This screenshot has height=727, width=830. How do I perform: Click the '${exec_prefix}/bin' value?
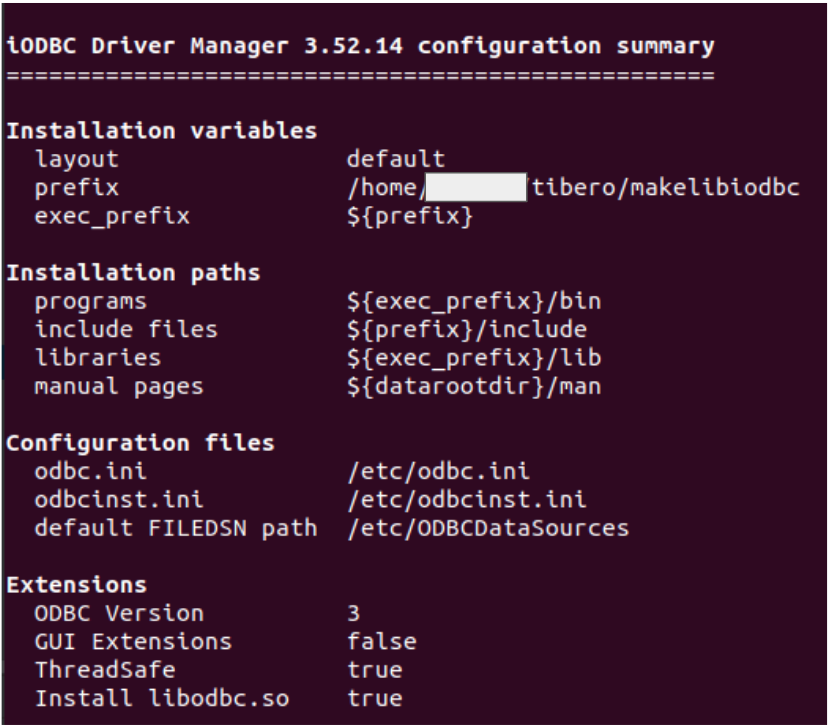click(x=474, y=301)
